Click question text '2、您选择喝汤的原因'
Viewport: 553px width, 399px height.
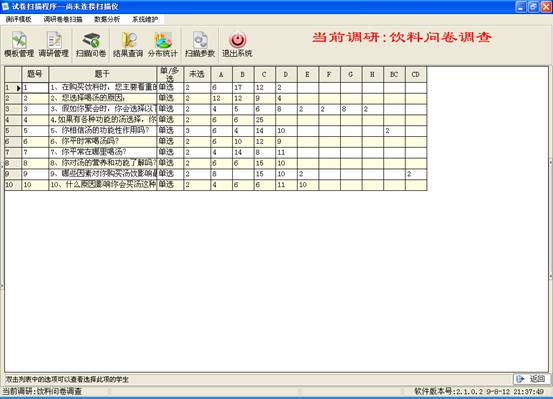[102, 98]
